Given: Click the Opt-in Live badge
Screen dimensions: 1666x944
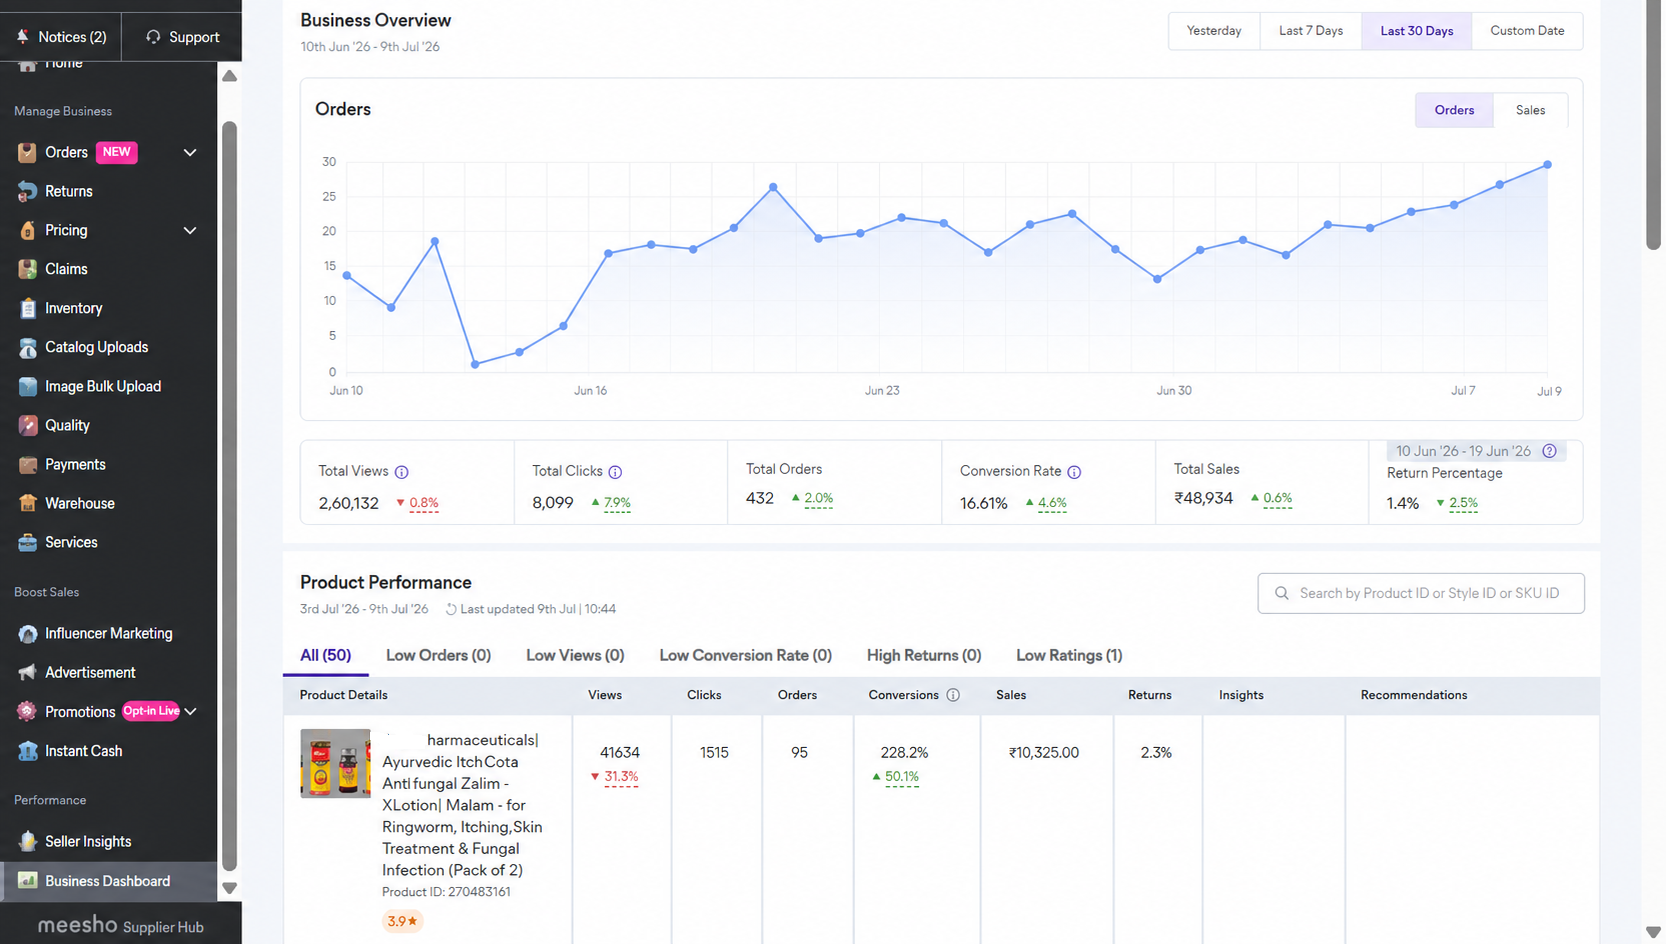Looking at the screenshot, I should (151, 711).
